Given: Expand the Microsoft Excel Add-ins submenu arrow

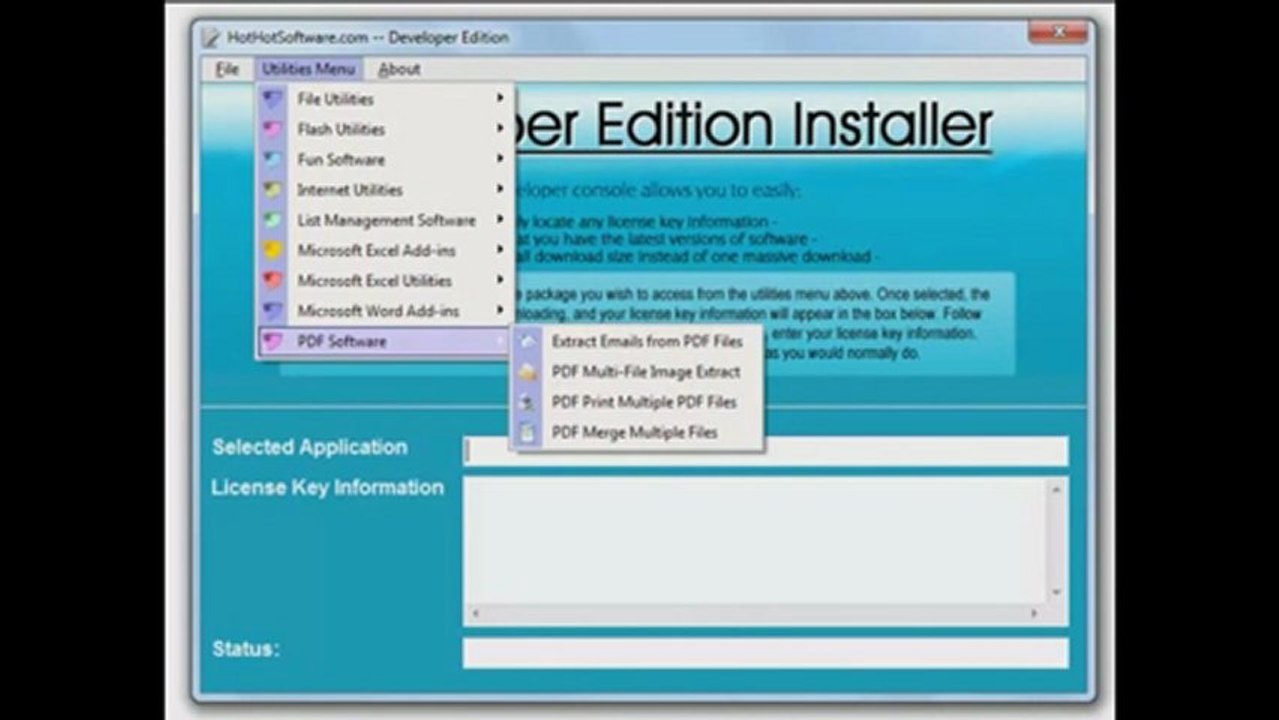Looking at the screenshot, I should coord(499,250).
